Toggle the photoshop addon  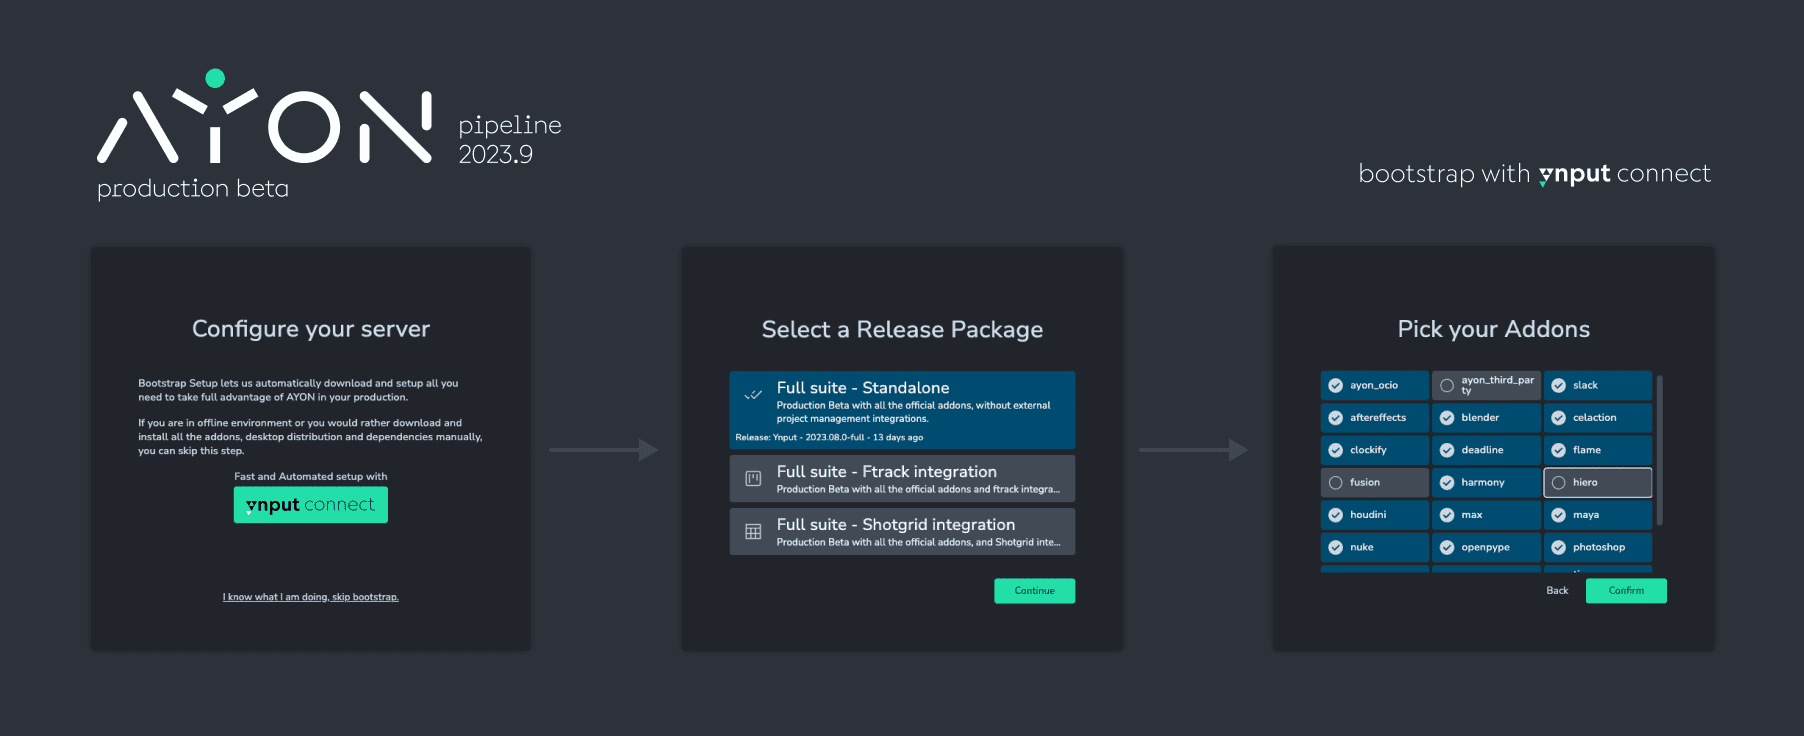1597,547
